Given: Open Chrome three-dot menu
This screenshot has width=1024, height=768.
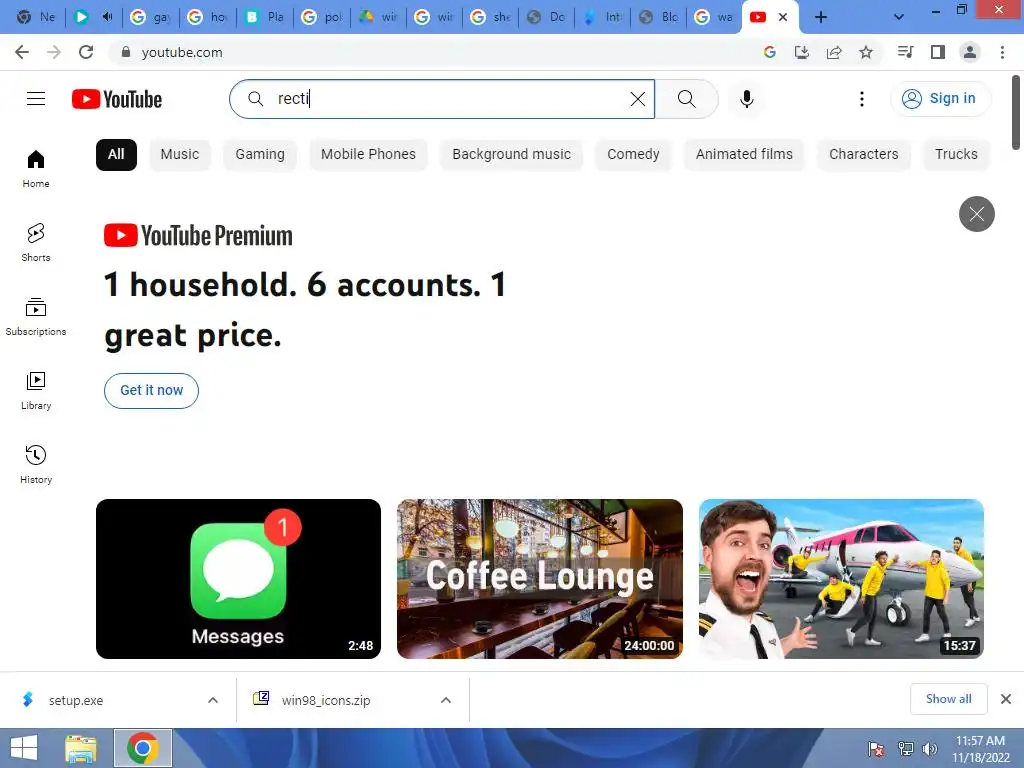Looking at the screenshot, I should (1002, 52).
